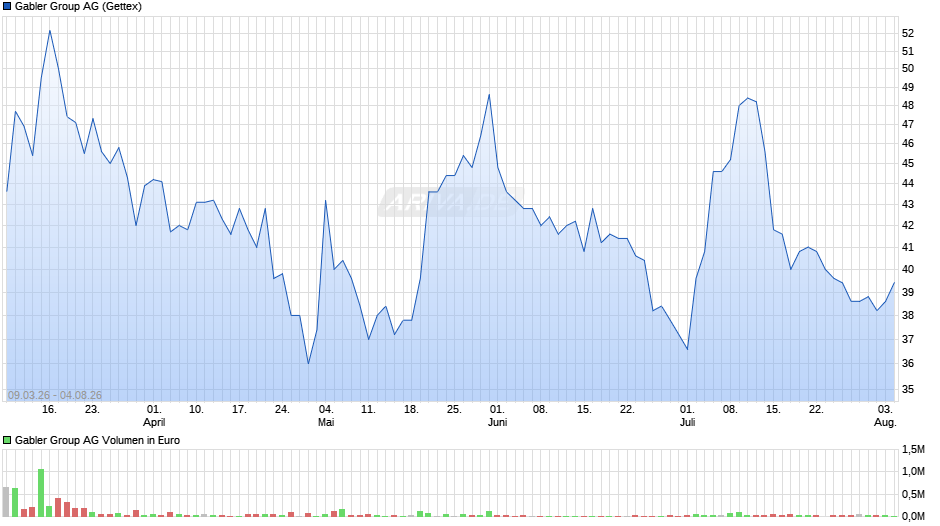The width and height of the screenshot is (940, 526).
Task: Click the chart title 'Gabler Group AG (Gettex)'
Action: tap(79, 7)
